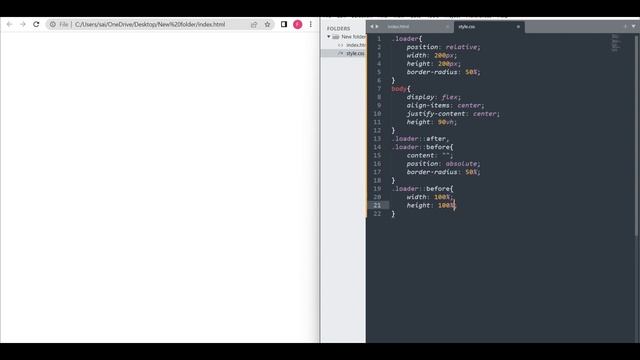Switch to previous tab arrow in Sublime
Image resolution: width=640 pixels, height=360 pixels.
pyautogui.click(x=372, y=27)
